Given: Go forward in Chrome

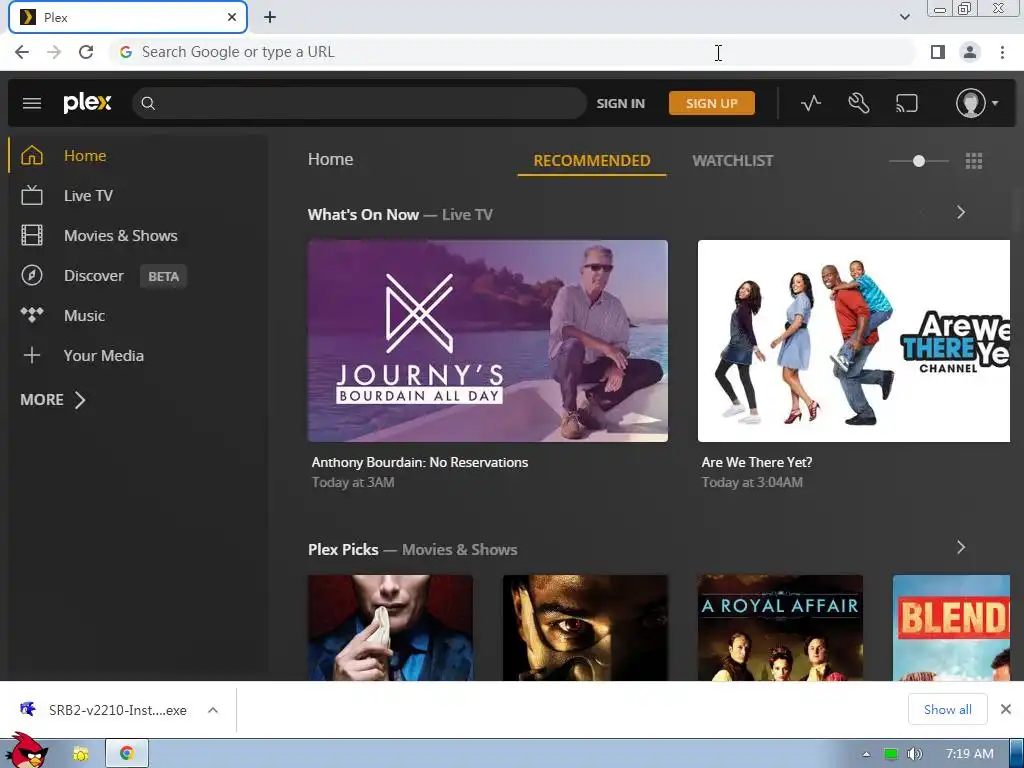Looking at the screenshot, I should pyautogui.click(x=54, y=52).
